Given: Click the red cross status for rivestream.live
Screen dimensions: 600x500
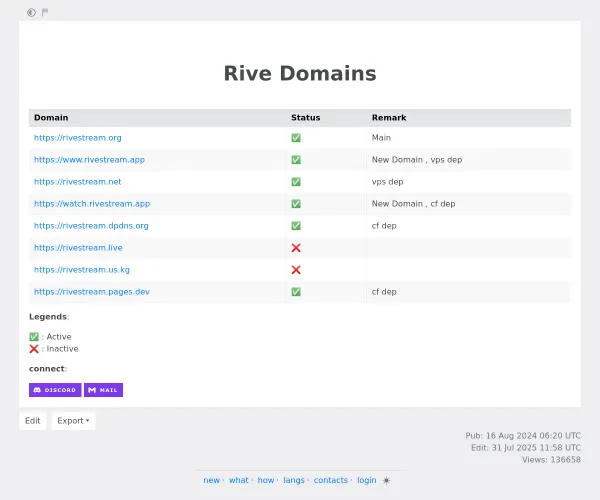Looking at the screenshot, I should [x=296, y=248].
